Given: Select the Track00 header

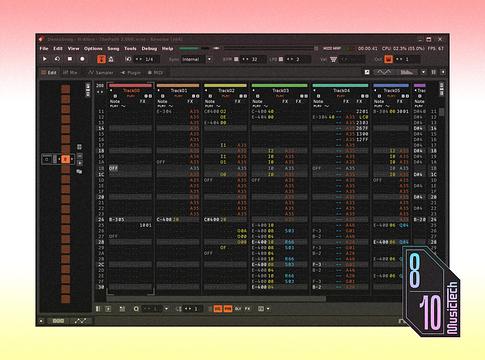Looking at the screenshot, I should pos(131,91).
